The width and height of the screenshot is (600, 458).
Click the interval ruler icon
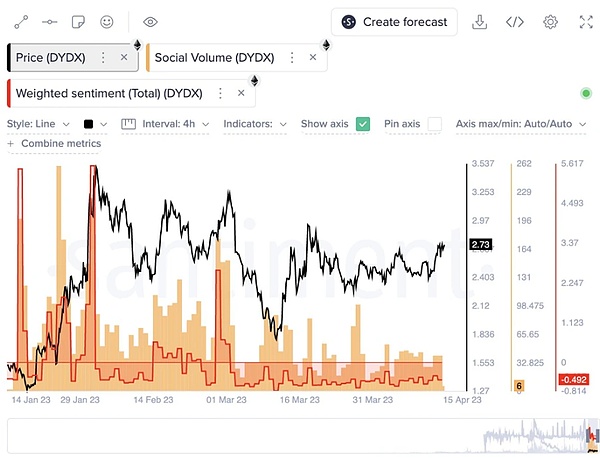(129, 124)
